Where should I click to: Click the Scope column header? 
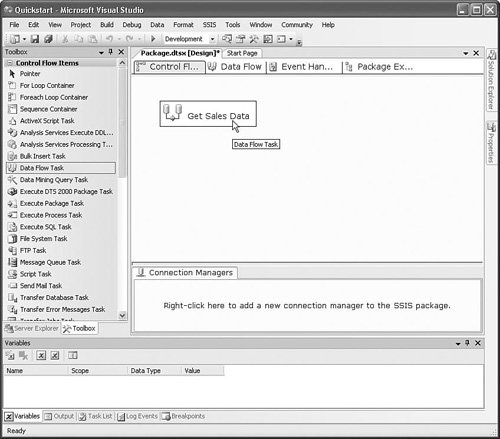click(x=98, y=371)
